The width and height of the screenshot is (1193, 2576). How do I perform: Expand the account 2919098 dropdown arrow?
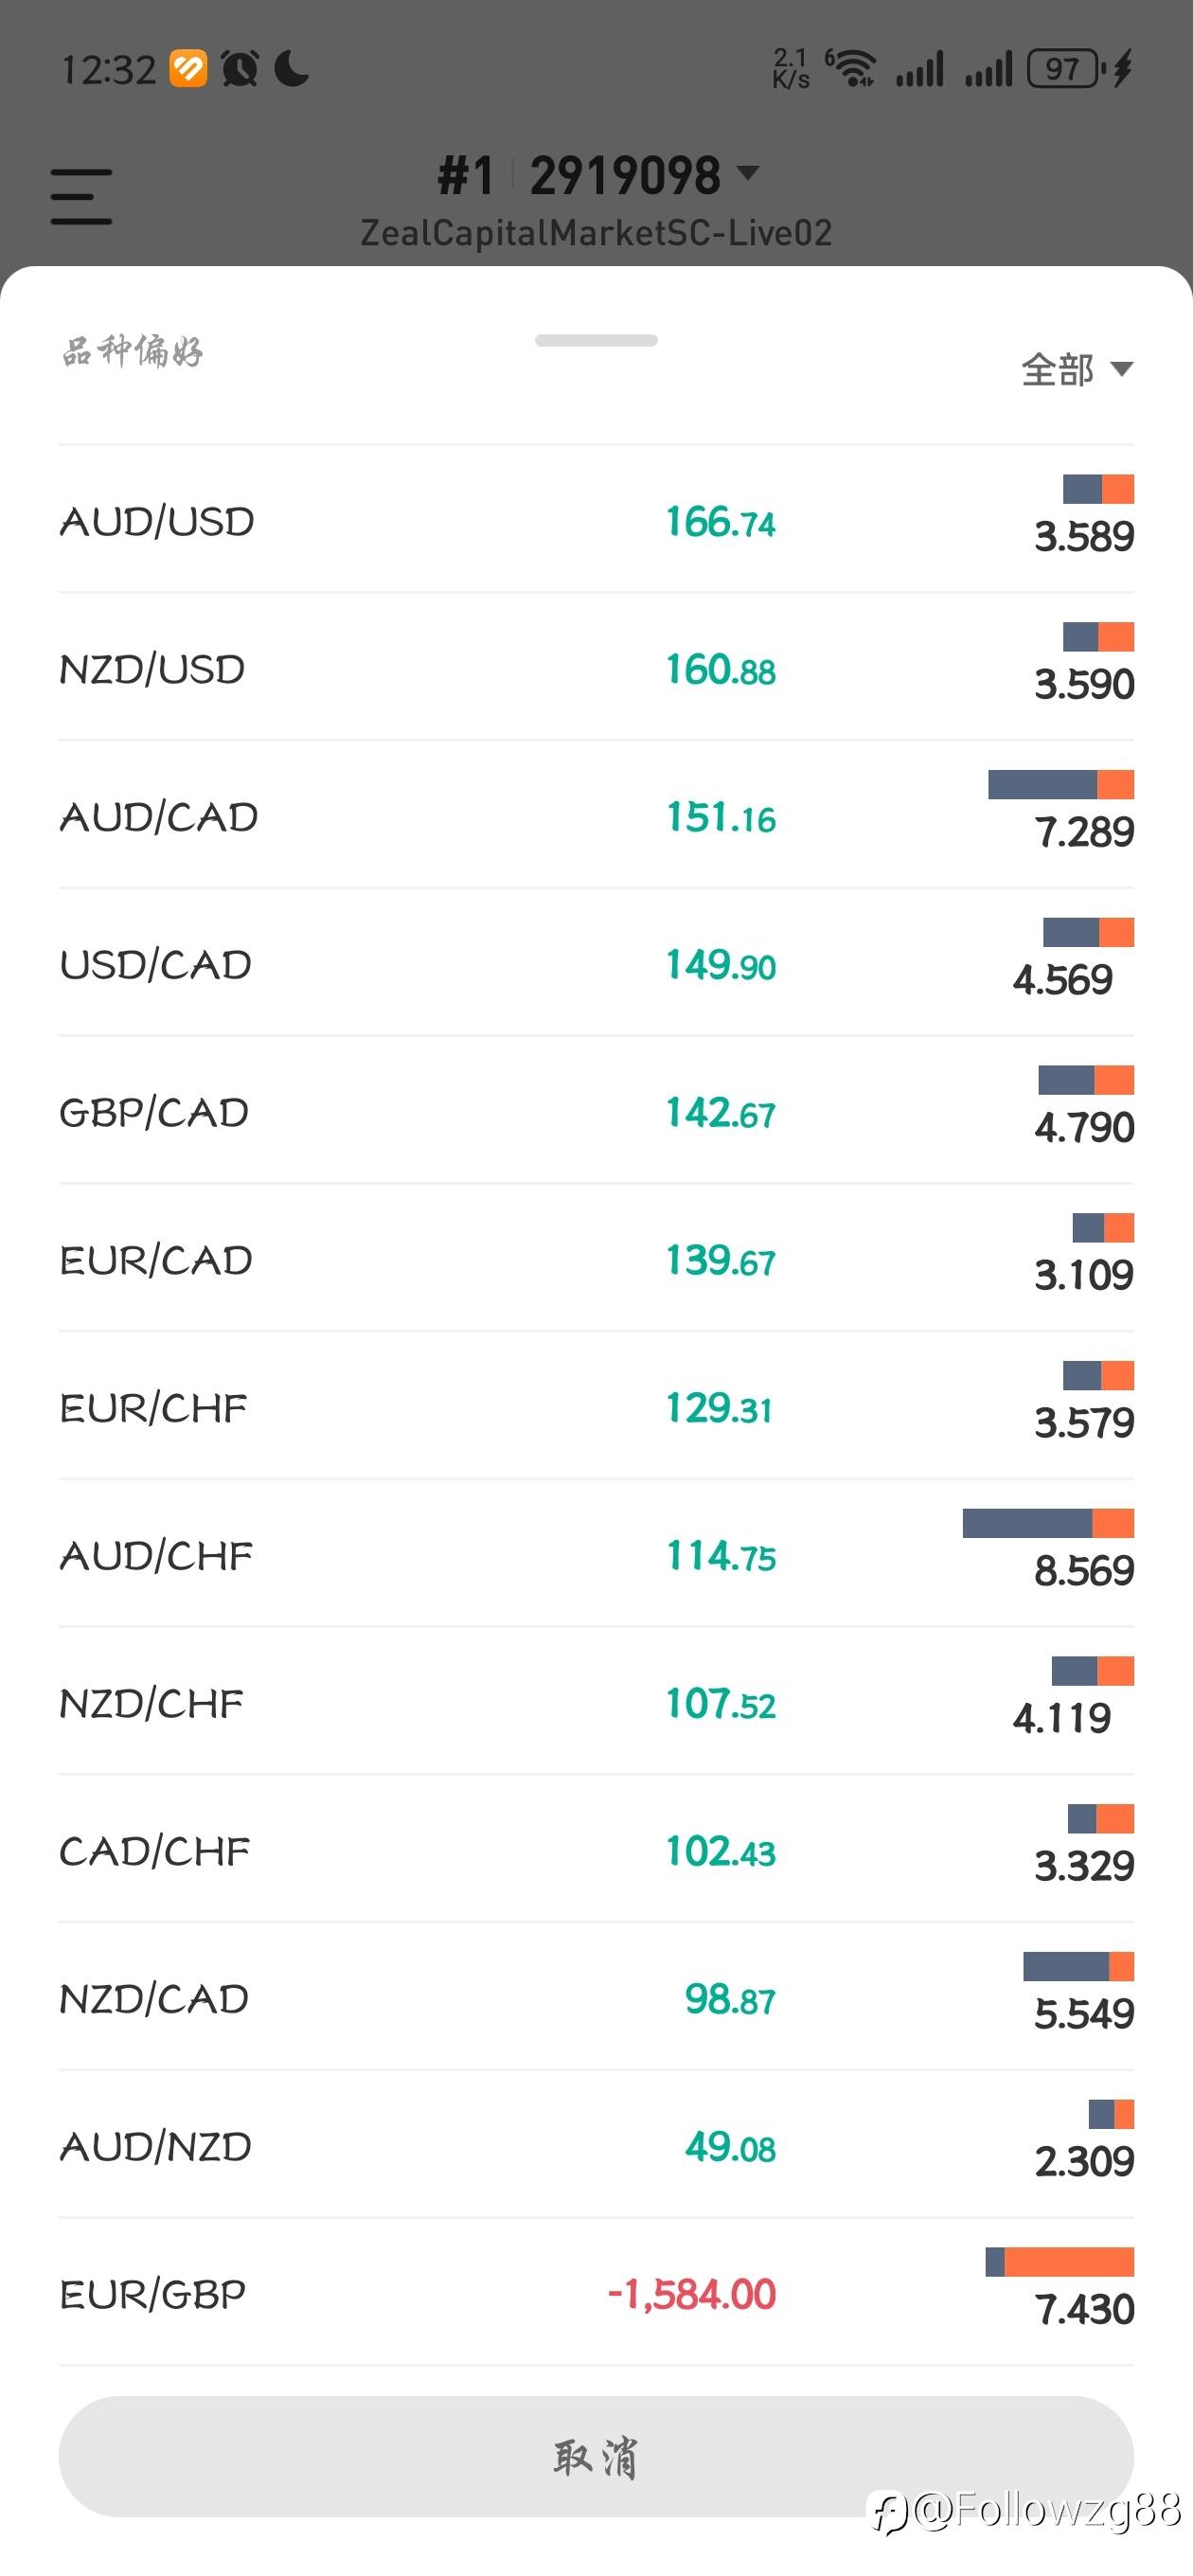point(747,174)
